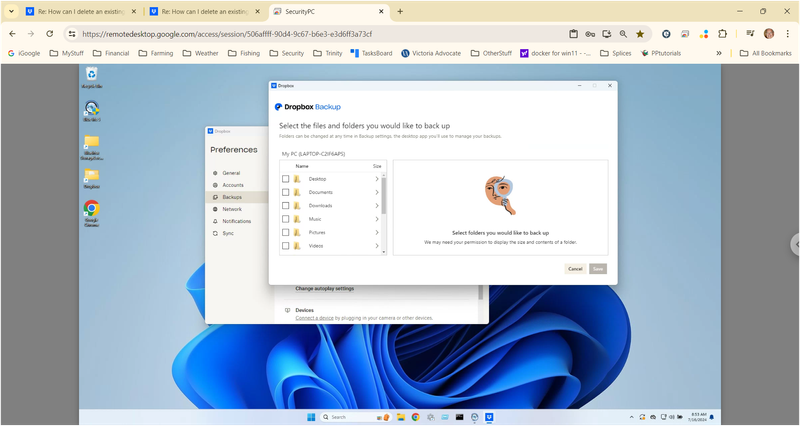Click the Windows Start button
Viewport: 800px width, 426px height.
[x=311, y=417]
